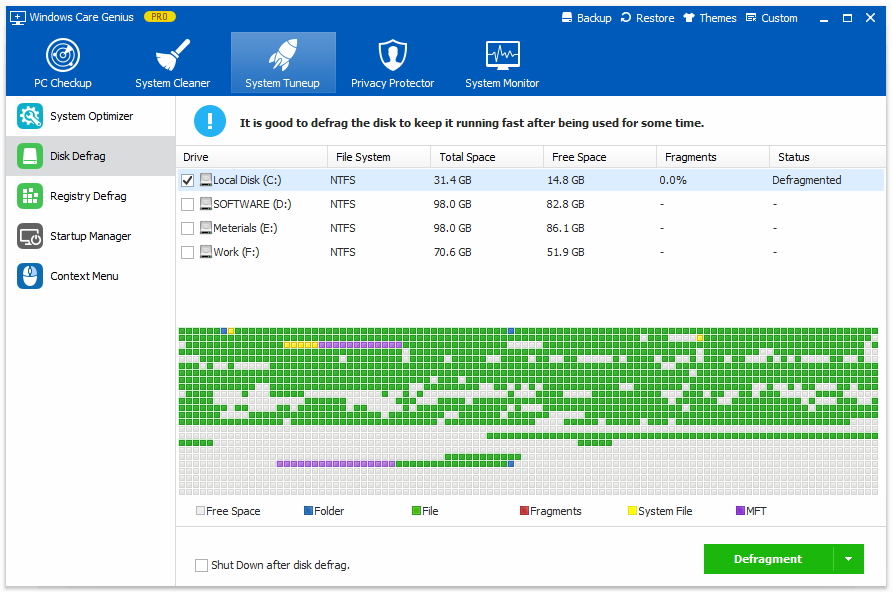The width and height of the screenshot is (892, 592).
Task: Click the Context Menu mouse icon
Action: coord(30,276)
